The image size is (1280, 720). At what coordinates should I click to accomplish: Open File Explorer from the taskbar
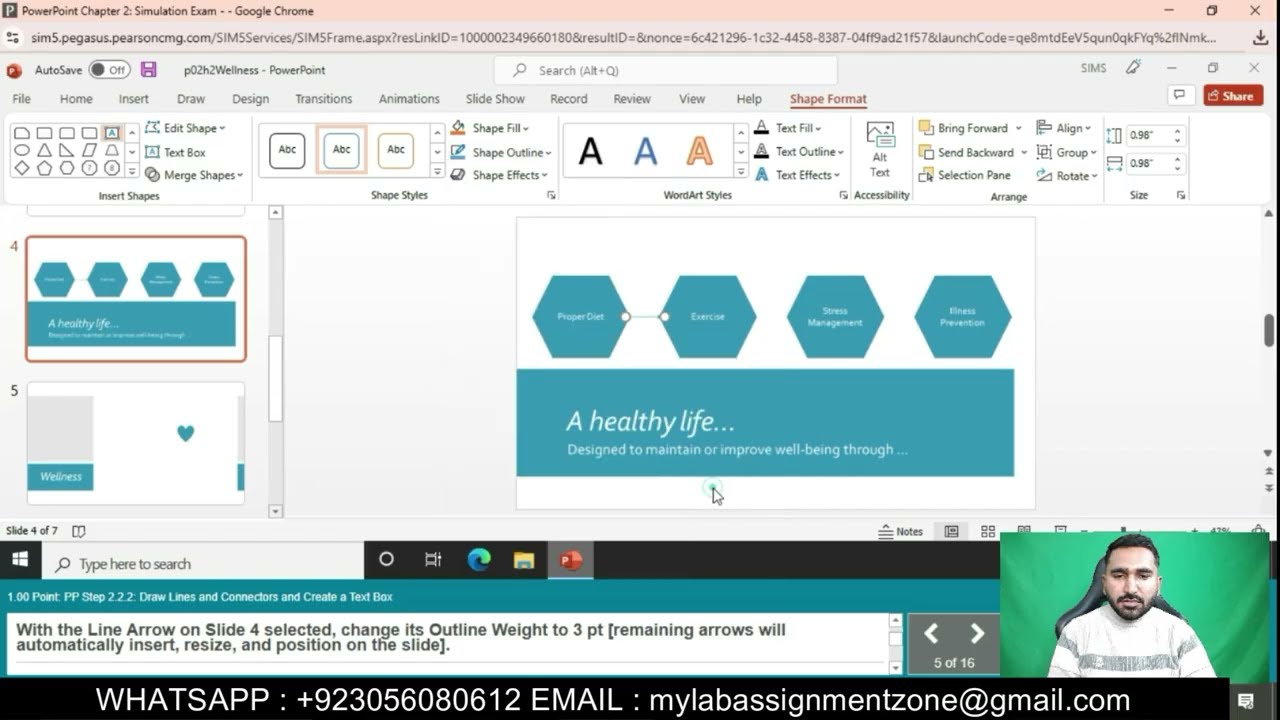pos(524,560)
